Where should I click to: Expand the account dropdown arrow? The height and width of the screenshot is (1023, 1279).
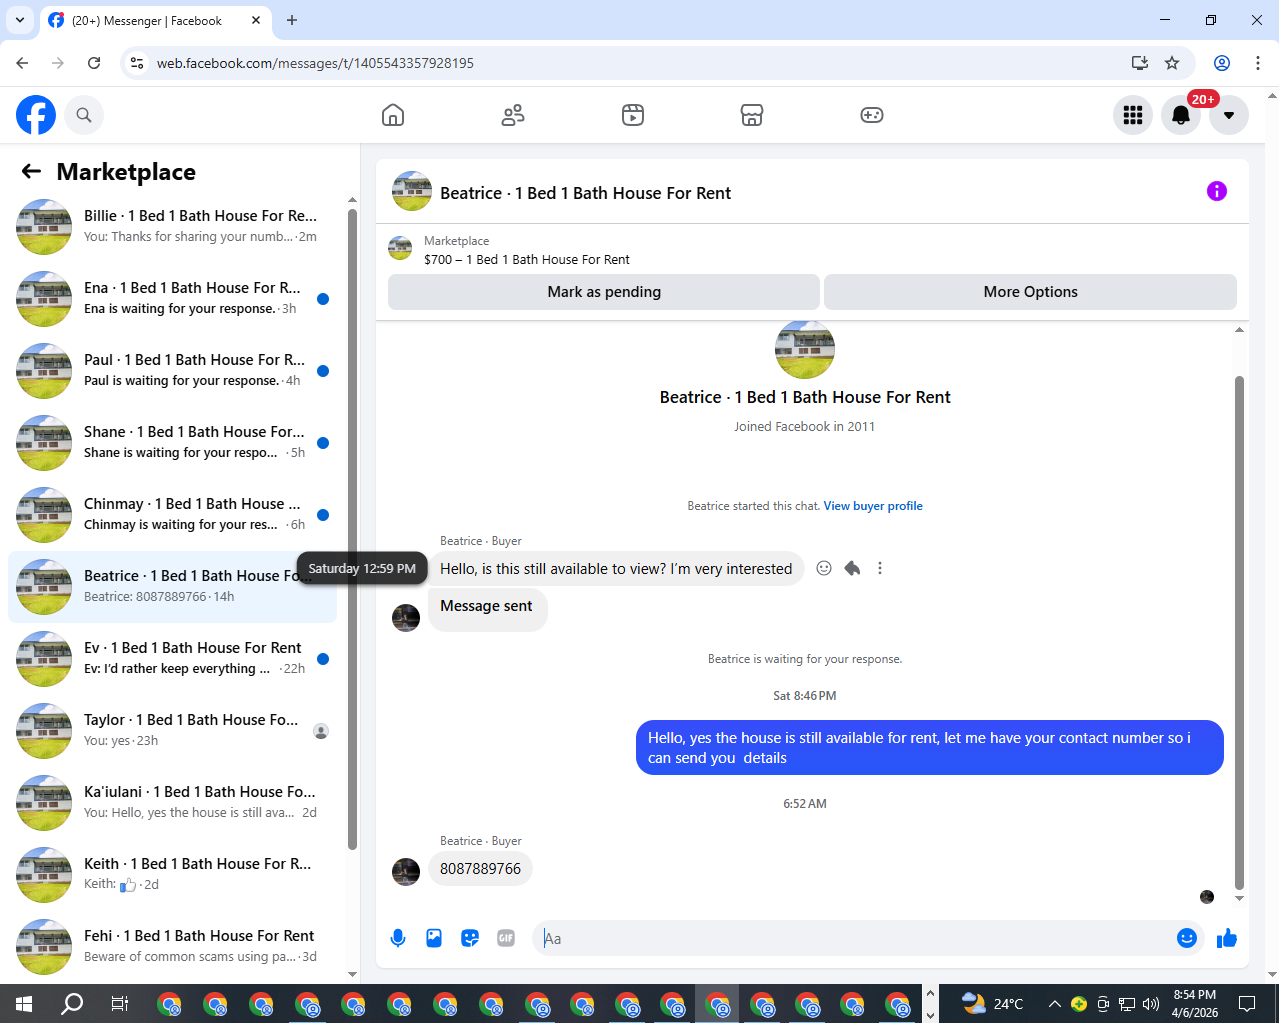(x=1229, y=115)
